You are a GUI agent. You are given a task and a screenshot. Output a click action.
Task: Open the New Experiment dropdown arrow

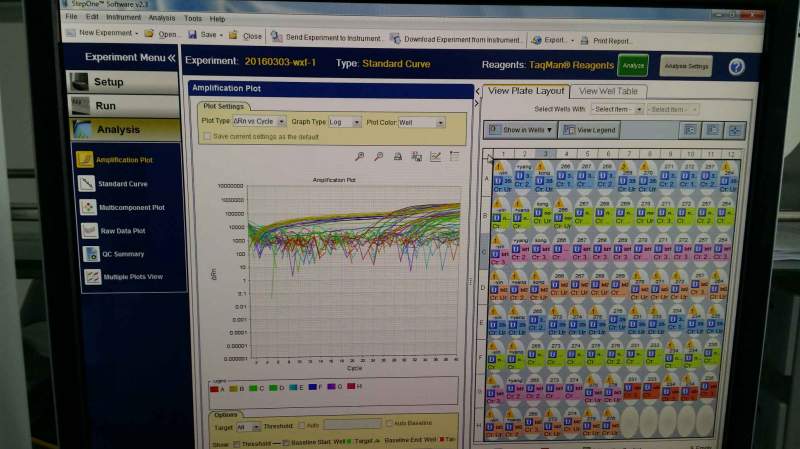[137, 34]
